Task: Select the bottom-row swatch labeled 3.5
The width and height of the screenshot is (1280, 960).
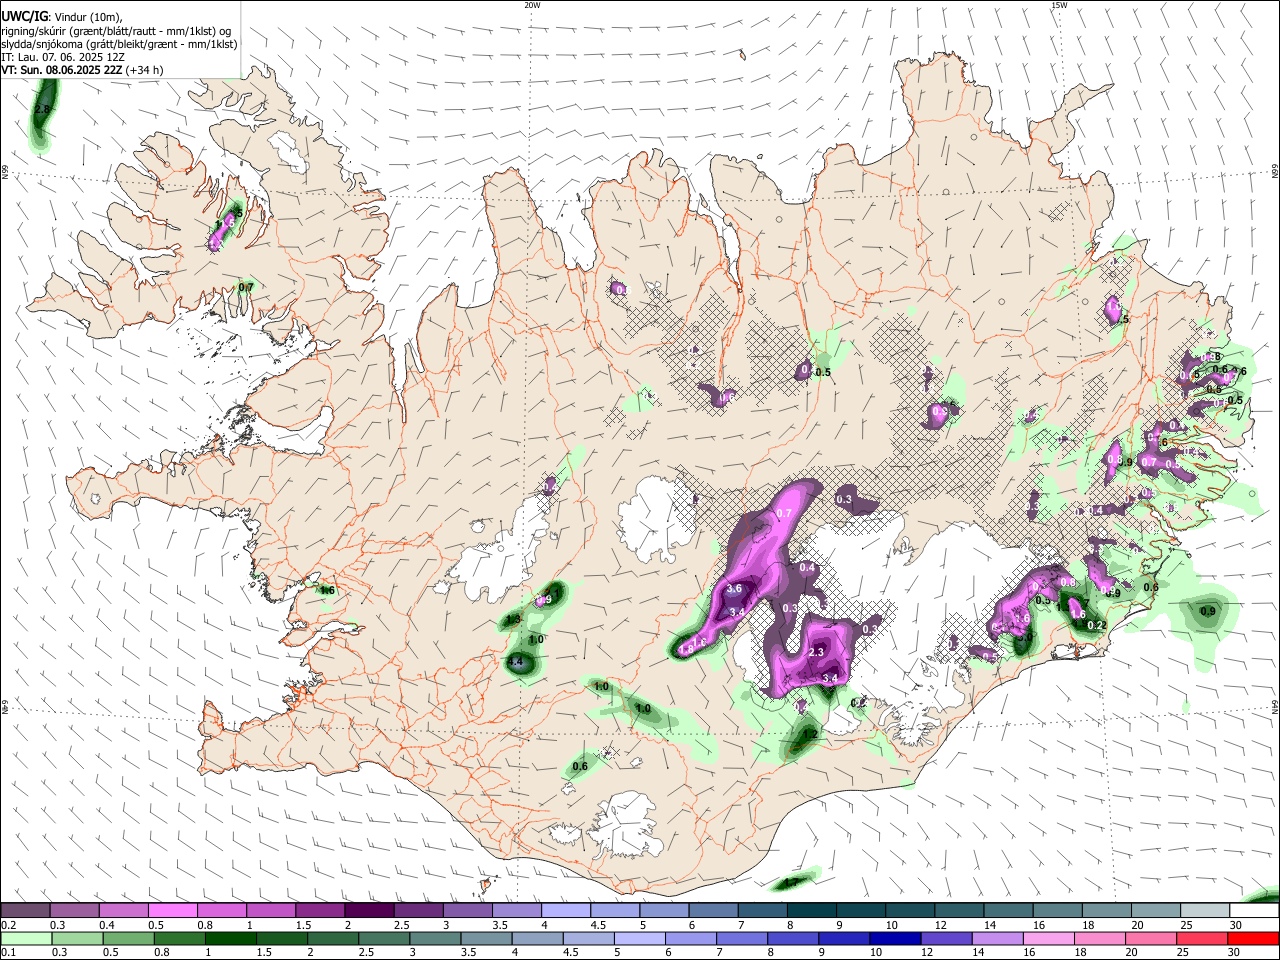Action: tap(486, 938)
